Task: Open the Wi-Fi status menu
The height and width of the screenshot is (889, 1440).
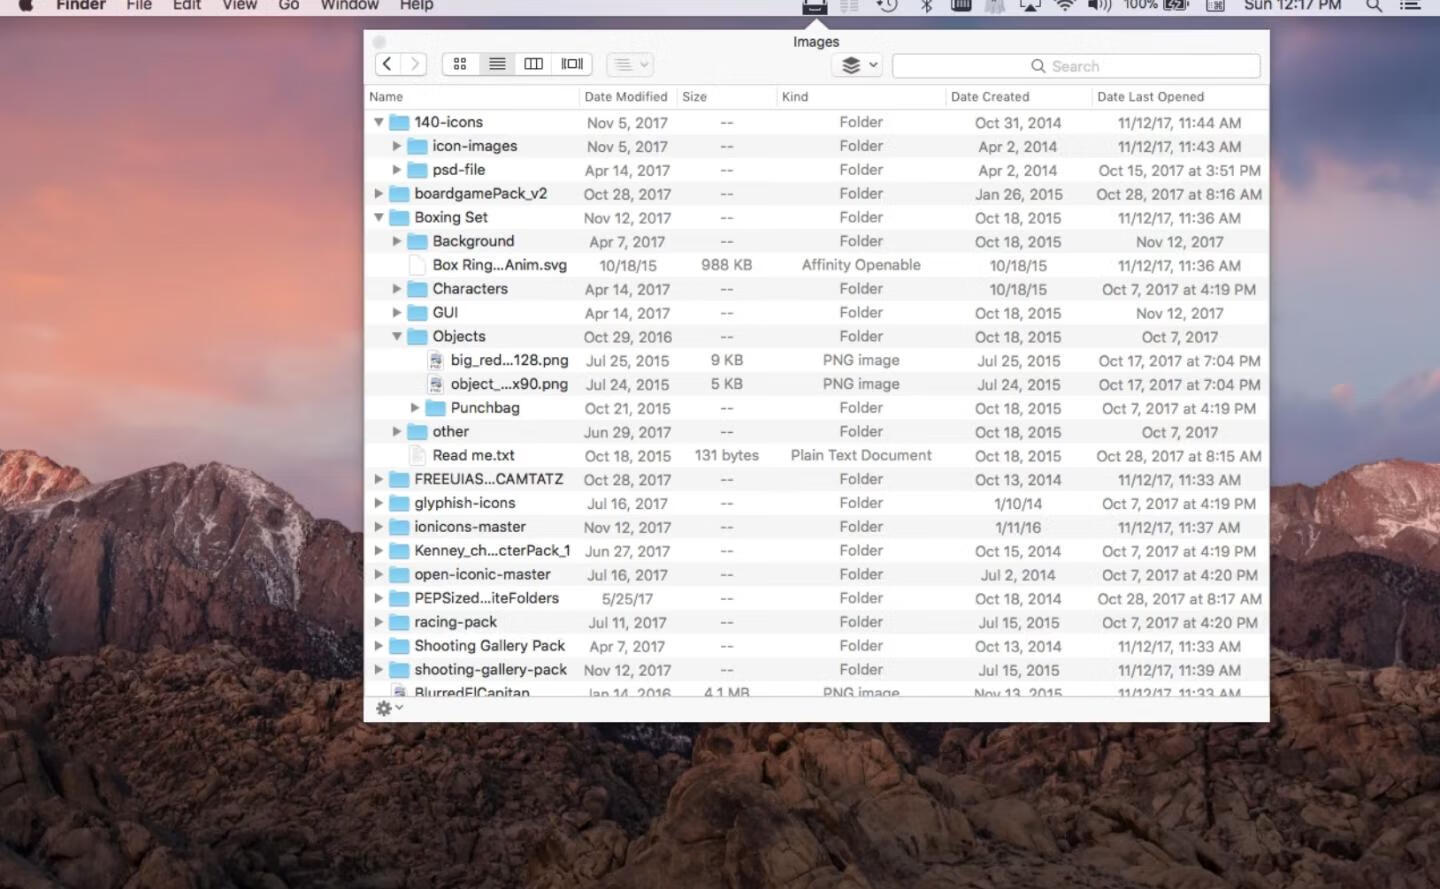Action: pos(1065,5)
